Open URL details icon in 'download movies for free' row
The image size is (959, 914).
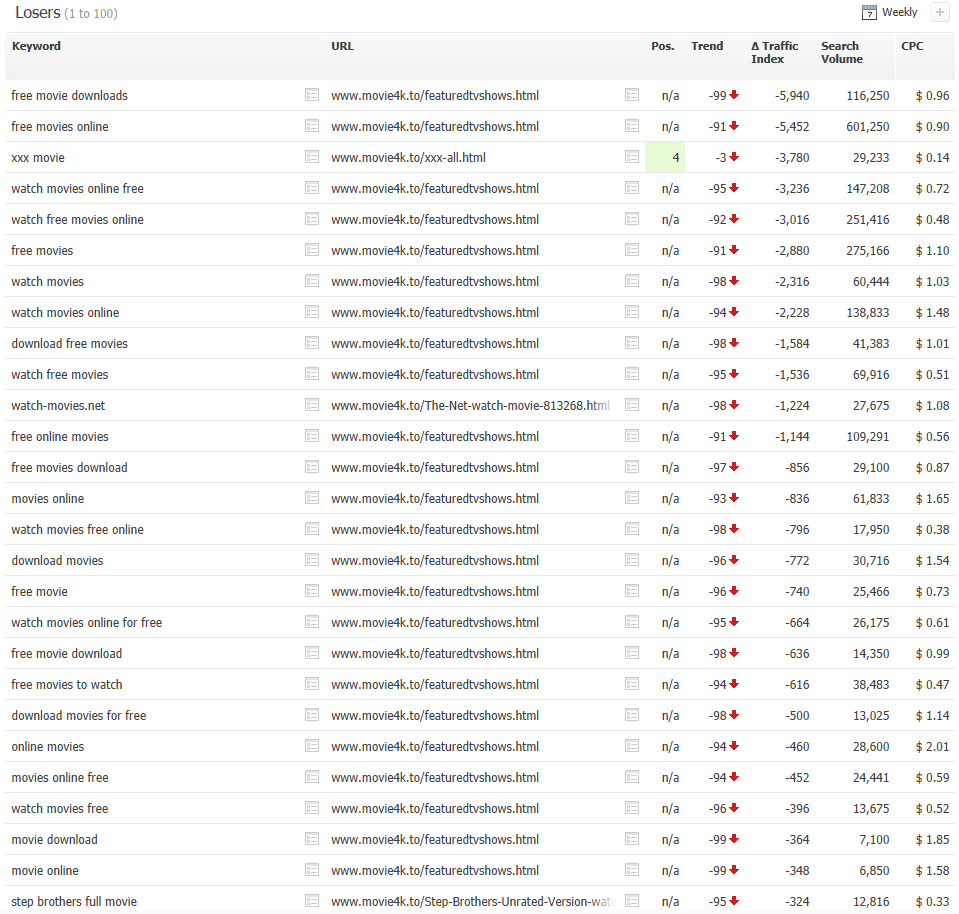(x=632, y=715)
